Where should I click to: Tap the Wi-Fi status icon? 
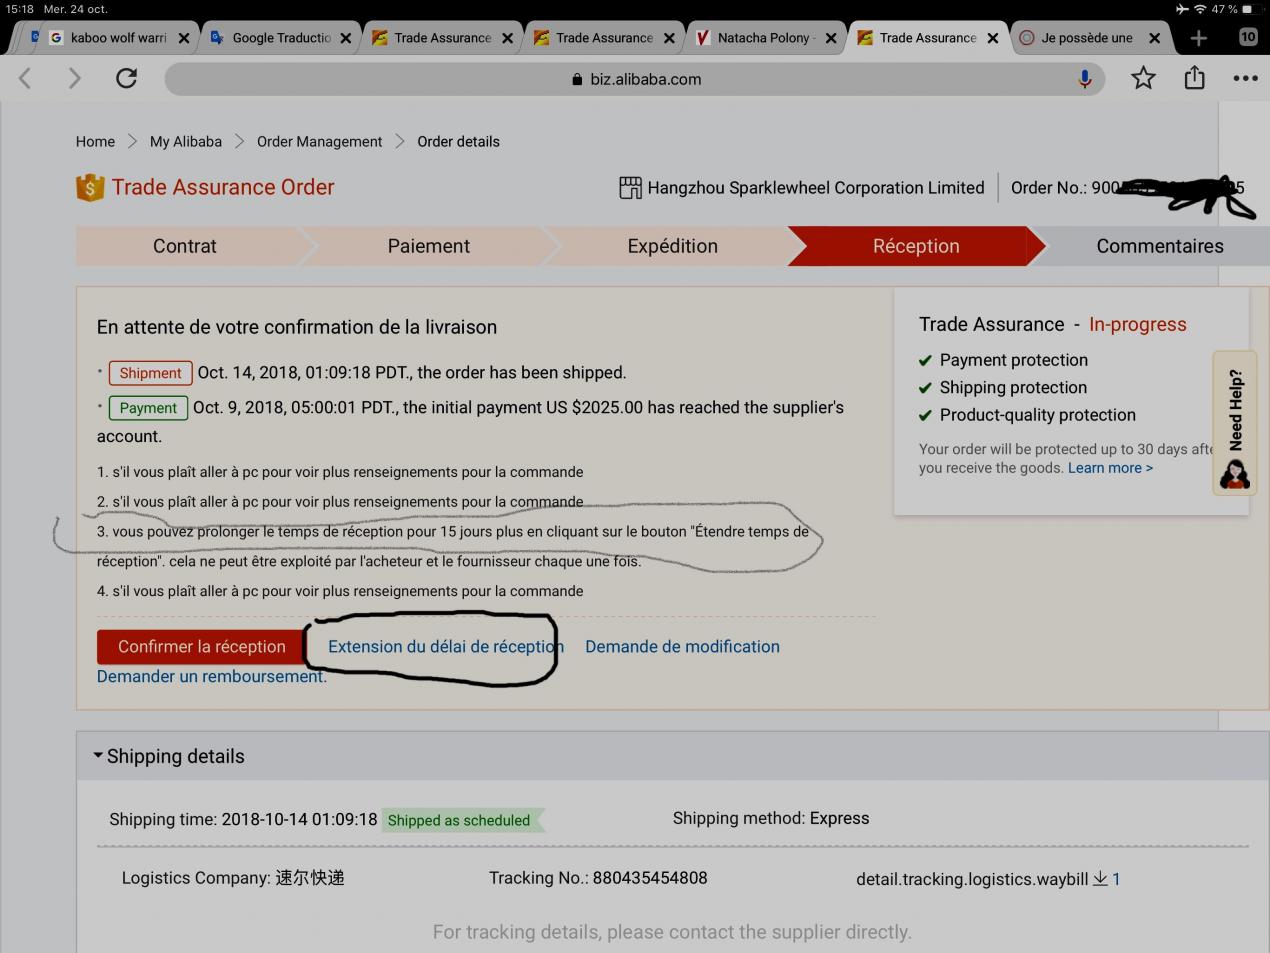point(1200,9)
